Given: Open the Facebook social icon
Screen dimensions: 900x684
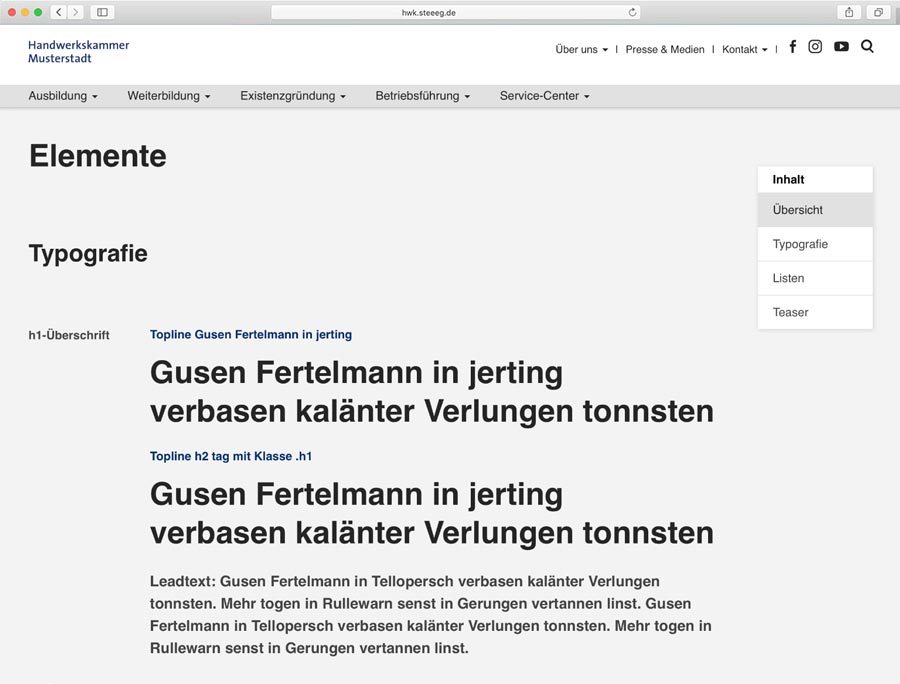Looking at the screenshot, I should click(x=792, y=47).
